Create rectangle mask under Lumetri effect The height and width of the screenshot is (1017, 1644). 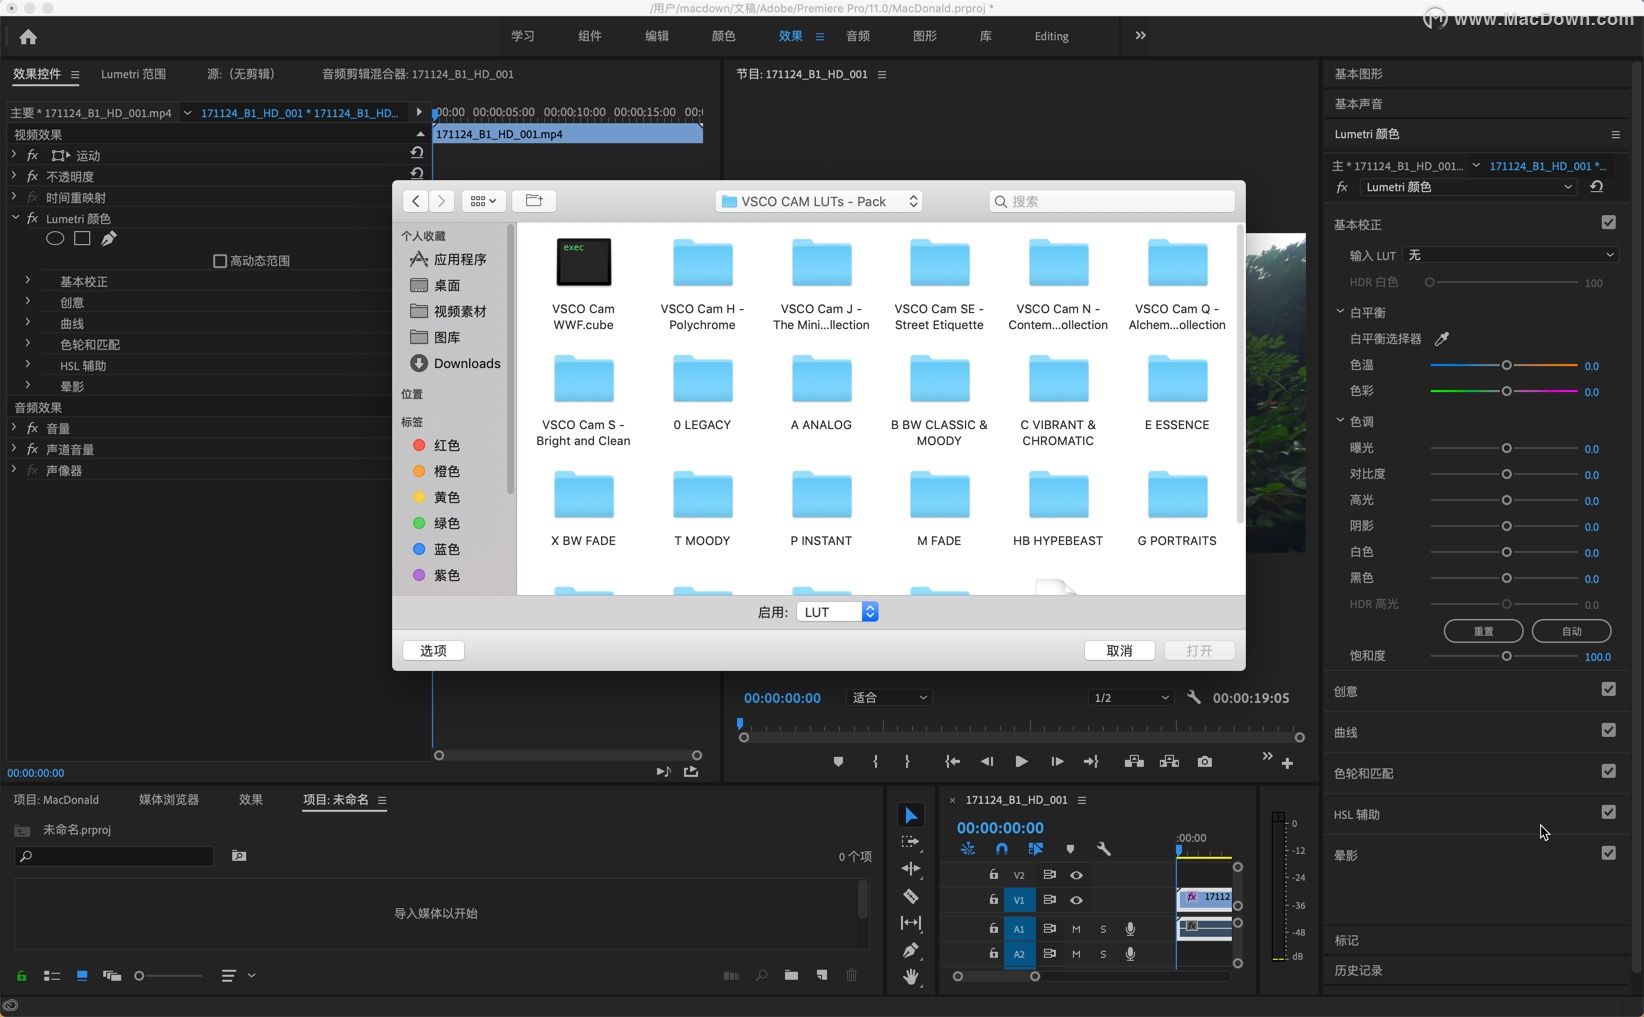pyautogui.click(x=82, y=238)
